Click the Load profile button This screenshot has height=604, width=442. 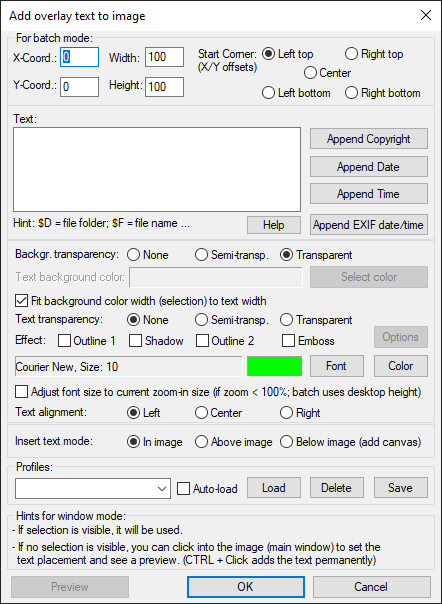[x=274, y=488]
